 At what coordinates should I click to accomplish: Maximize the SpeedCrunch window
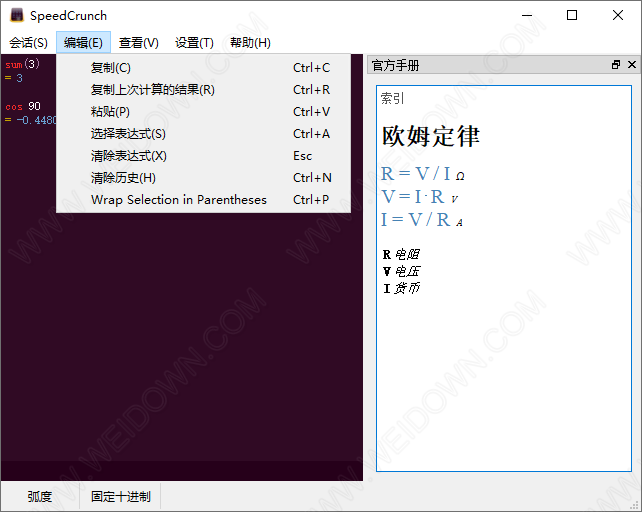(x=572, y=16)
